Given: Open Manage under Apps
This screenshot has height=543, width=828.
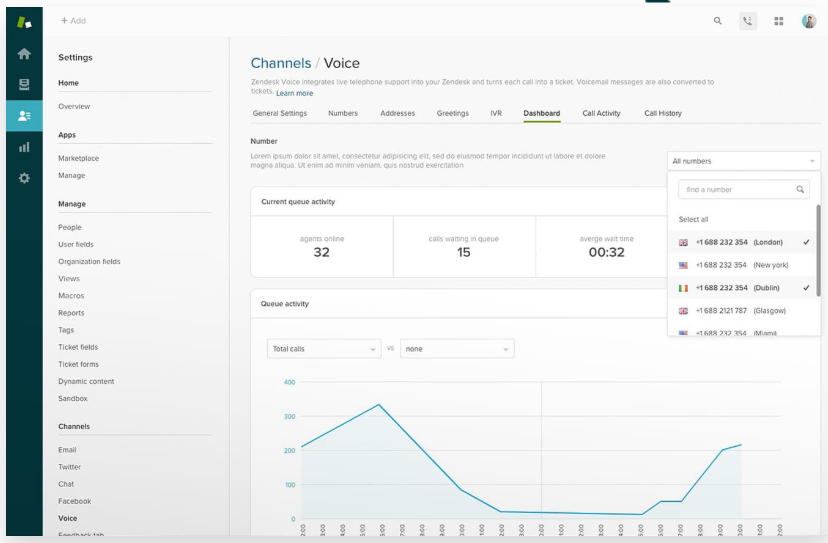Looking at the screenshot, I should click(x=71, y=175).
